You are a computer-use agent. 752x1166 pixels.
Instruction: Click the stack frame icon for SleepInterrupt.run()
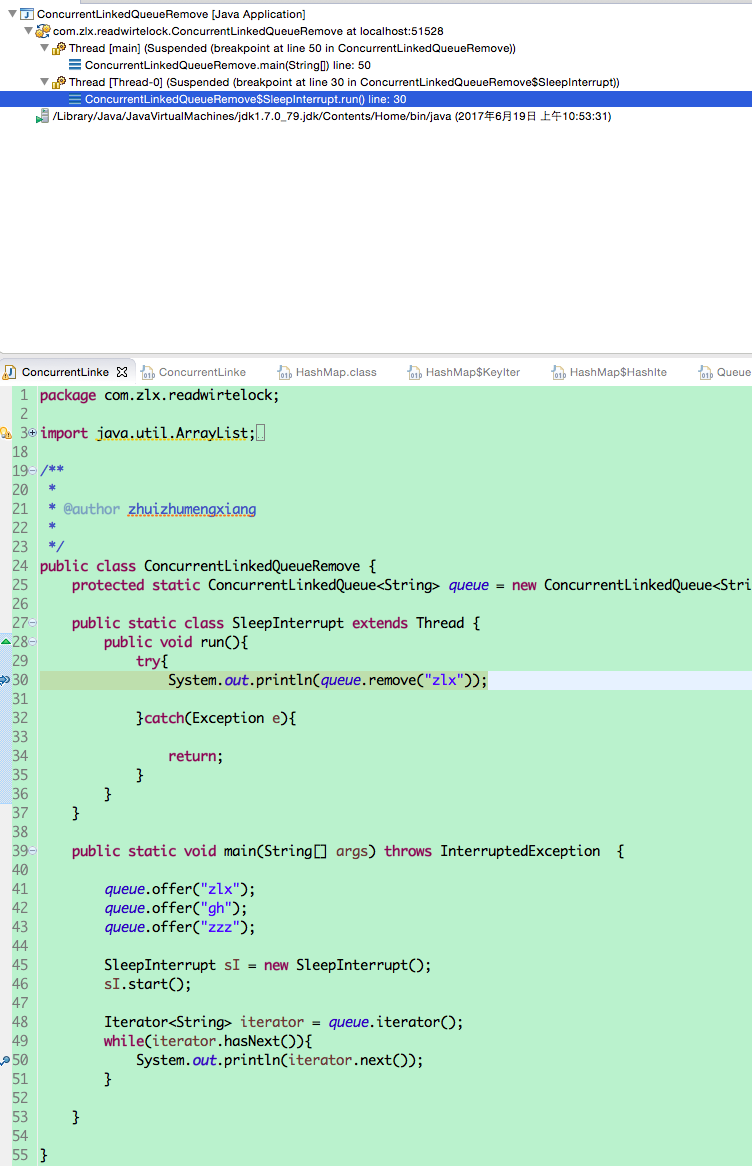click(x=75, y=100)
